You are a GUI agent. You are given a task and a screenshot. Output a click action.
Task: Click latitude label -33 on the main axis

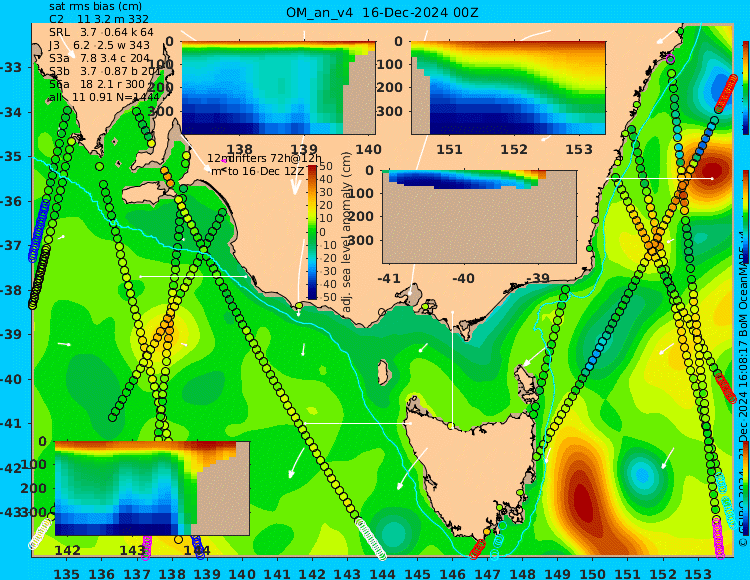pyautogui.click(x=11, y=67)
